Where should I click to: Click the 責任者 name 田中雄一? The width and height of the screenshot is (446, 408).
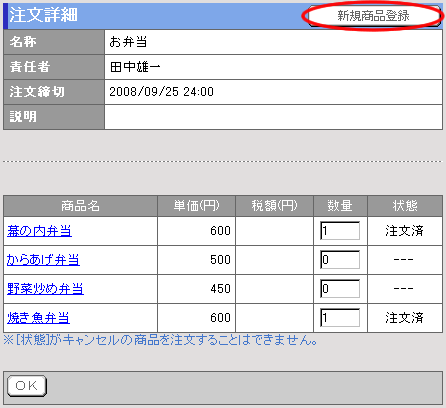tap(135, 67)
